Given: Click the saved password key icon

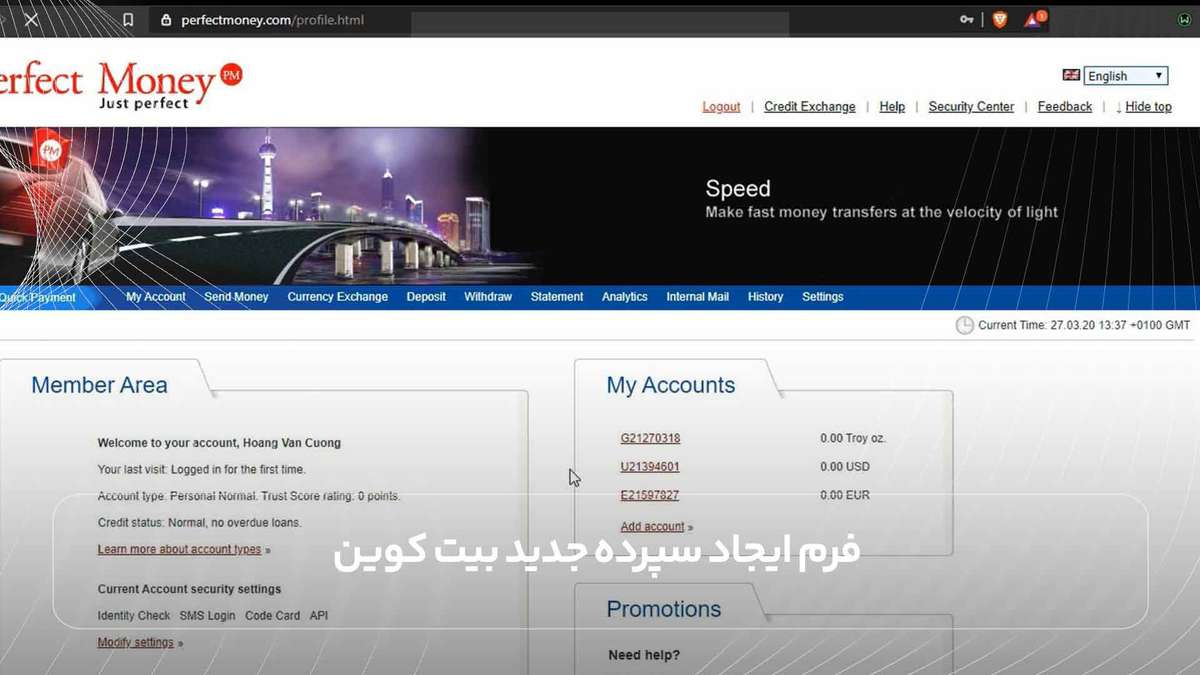Looking at the screenshot, I should pyautogui.click(x=966, y=19).
